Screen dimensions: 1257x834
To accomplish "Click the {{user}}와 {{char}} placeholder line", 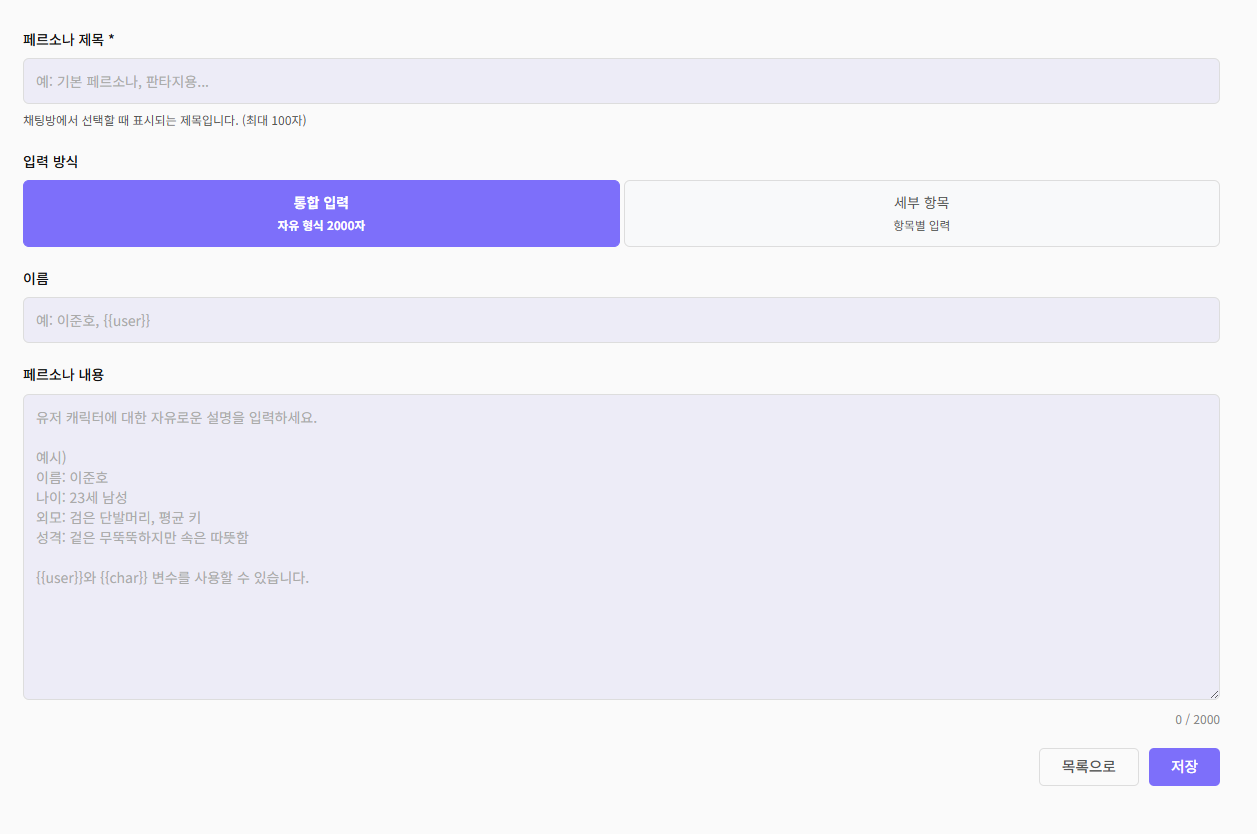I will click(x=172, y=578).
